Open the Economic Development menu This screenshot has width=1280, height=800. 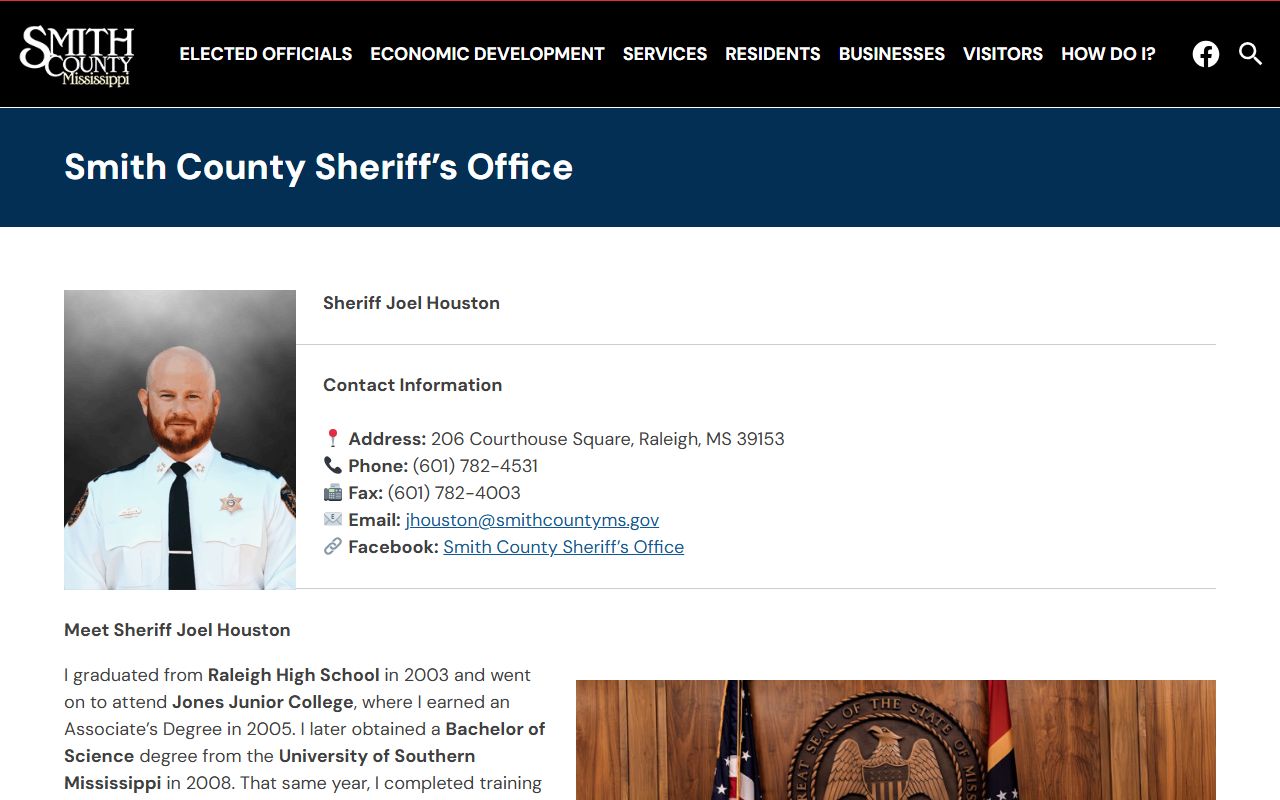tap(488, 54)
